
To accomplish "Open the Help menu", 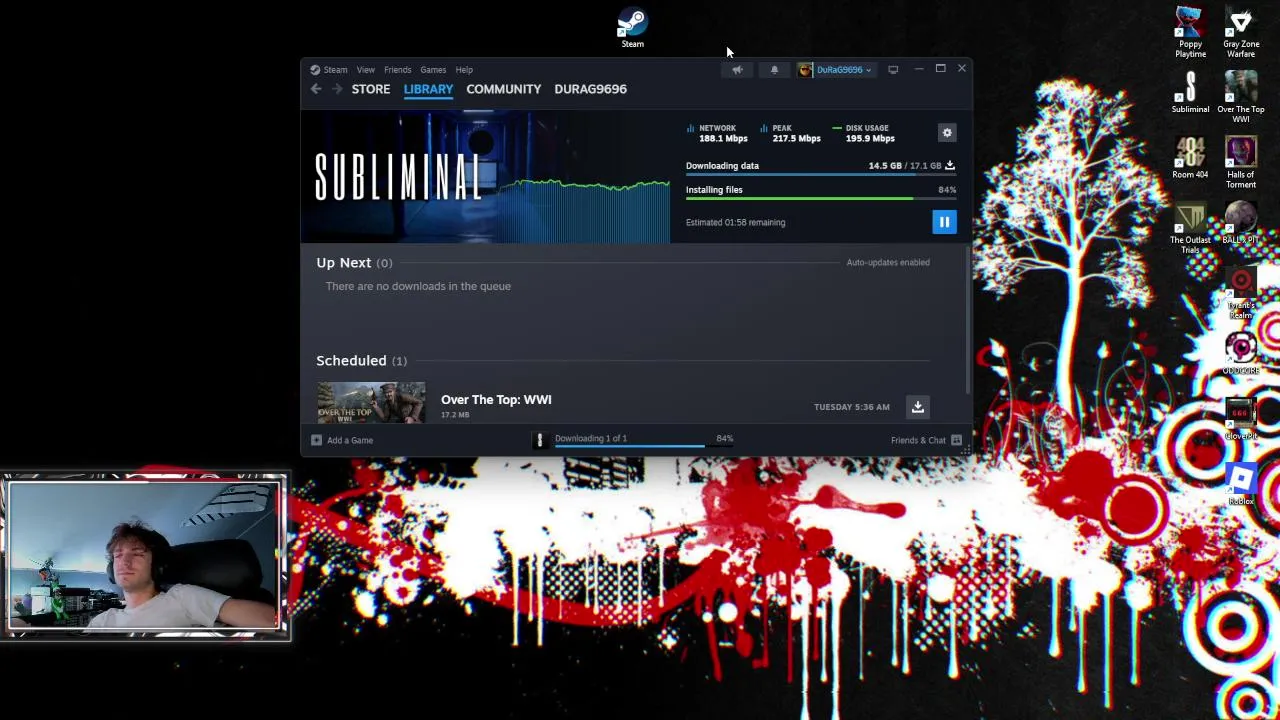I will [x=464, y=70].
